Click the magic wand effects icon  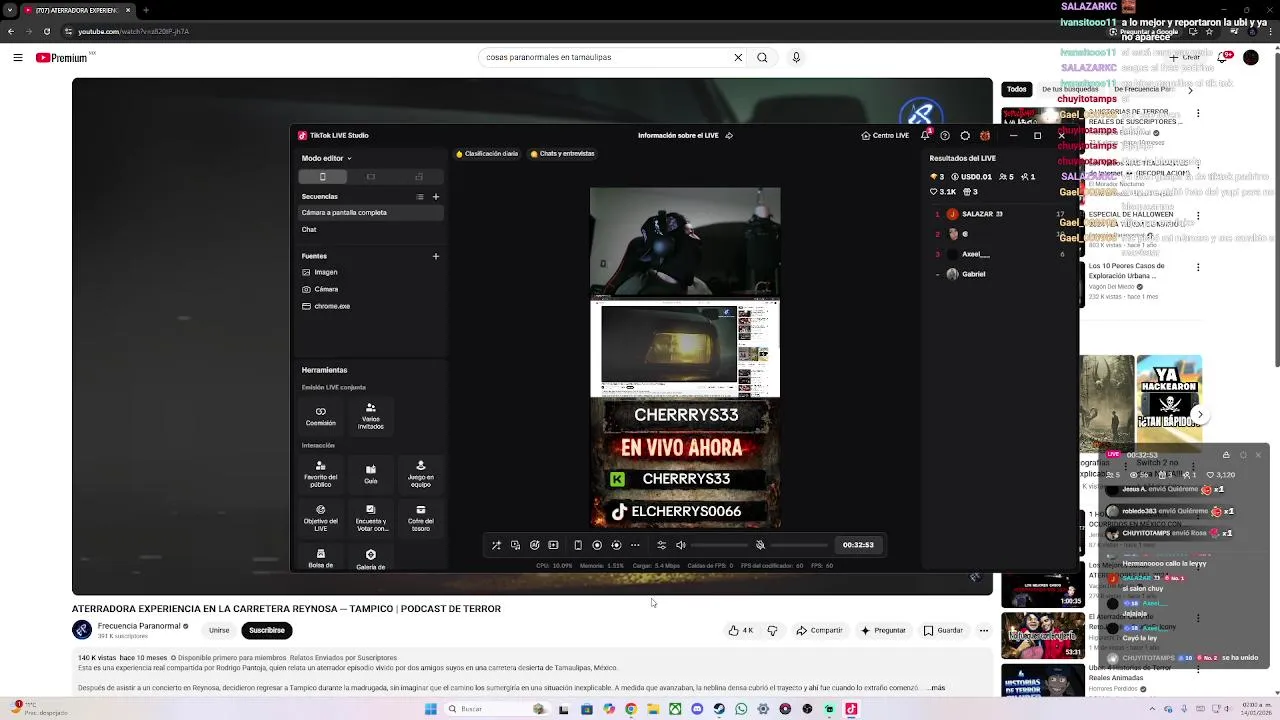[496, 545]
